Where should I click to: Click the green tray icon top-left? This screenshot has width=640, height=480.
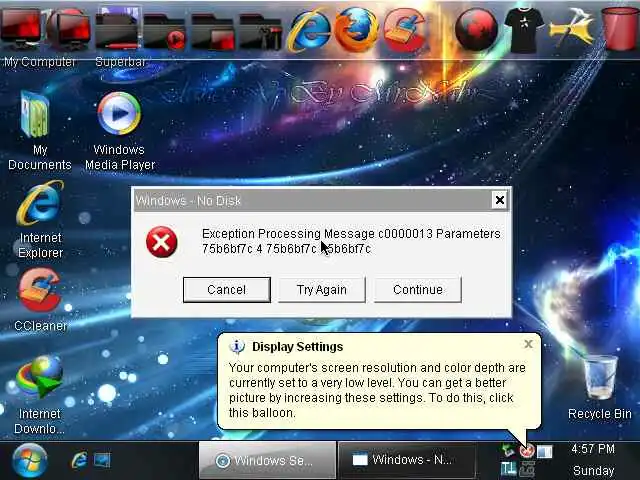508,451
